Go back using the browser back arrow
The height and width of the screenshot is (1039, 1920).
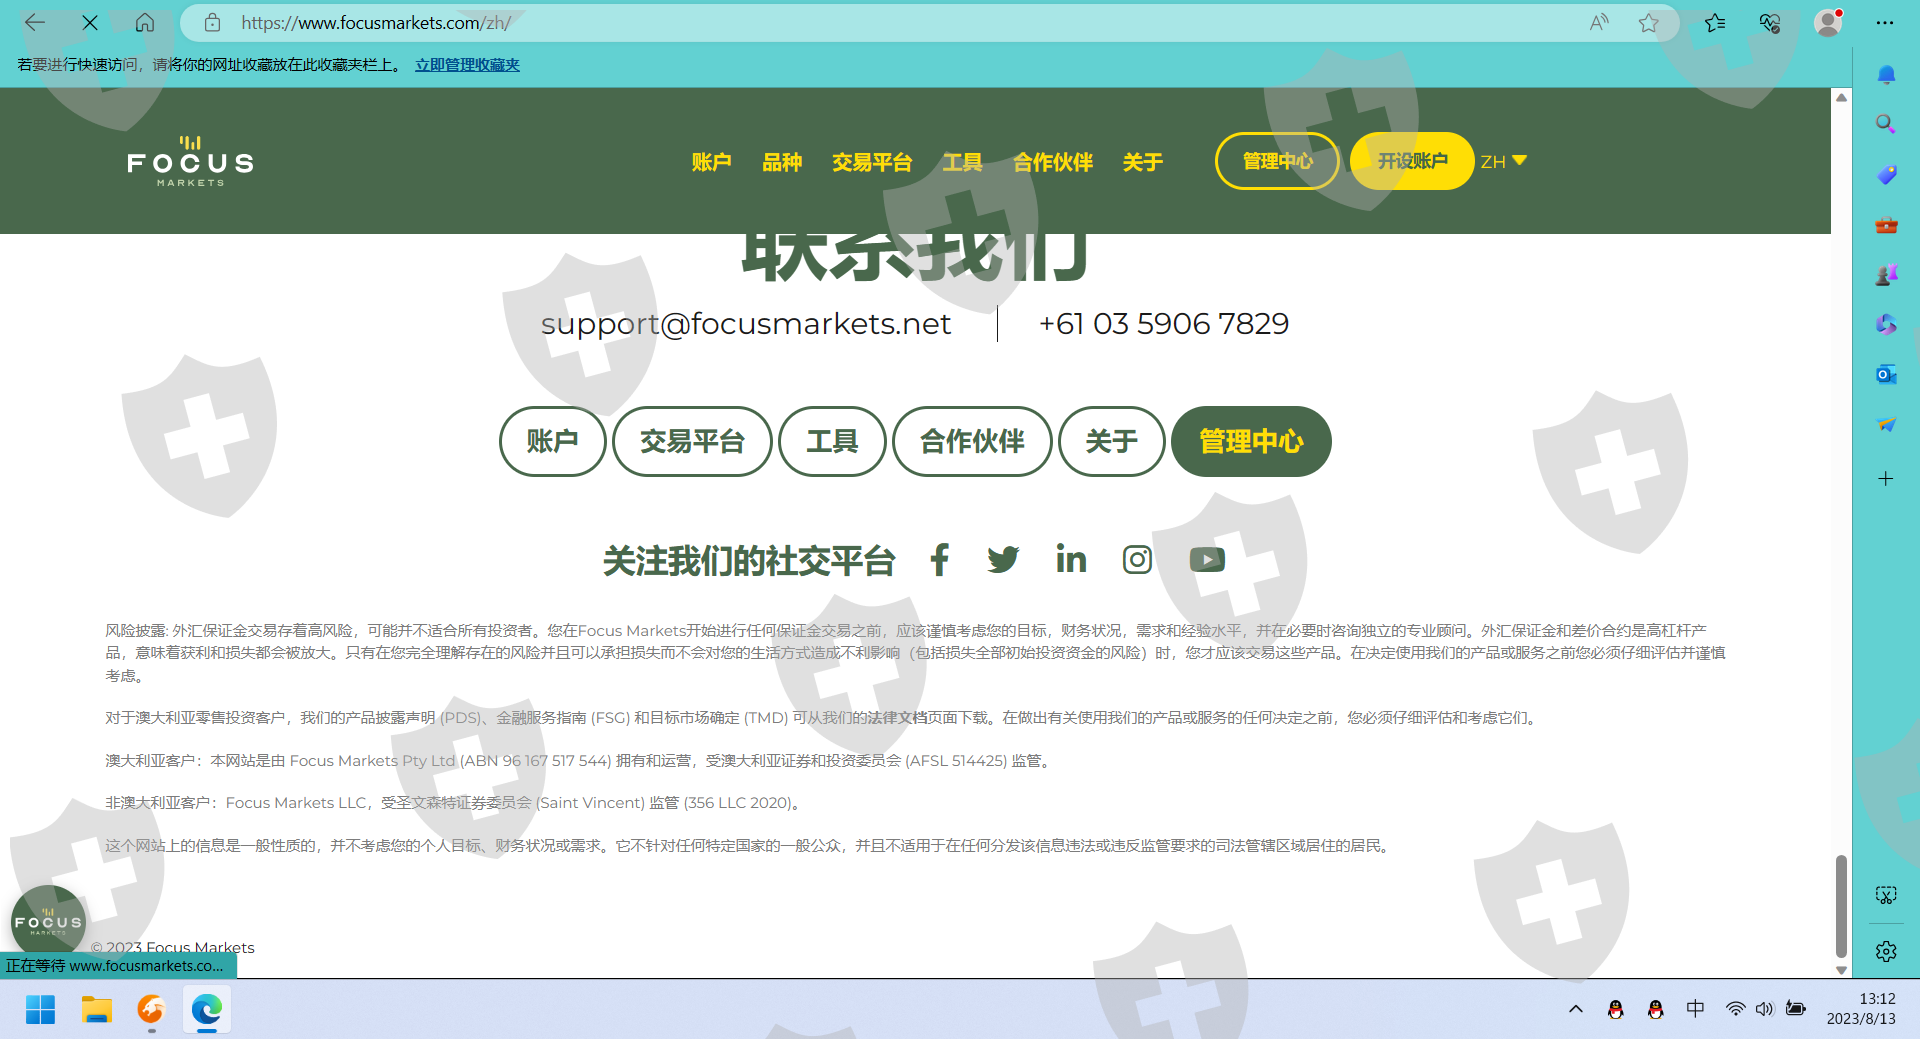pos(35,22)
